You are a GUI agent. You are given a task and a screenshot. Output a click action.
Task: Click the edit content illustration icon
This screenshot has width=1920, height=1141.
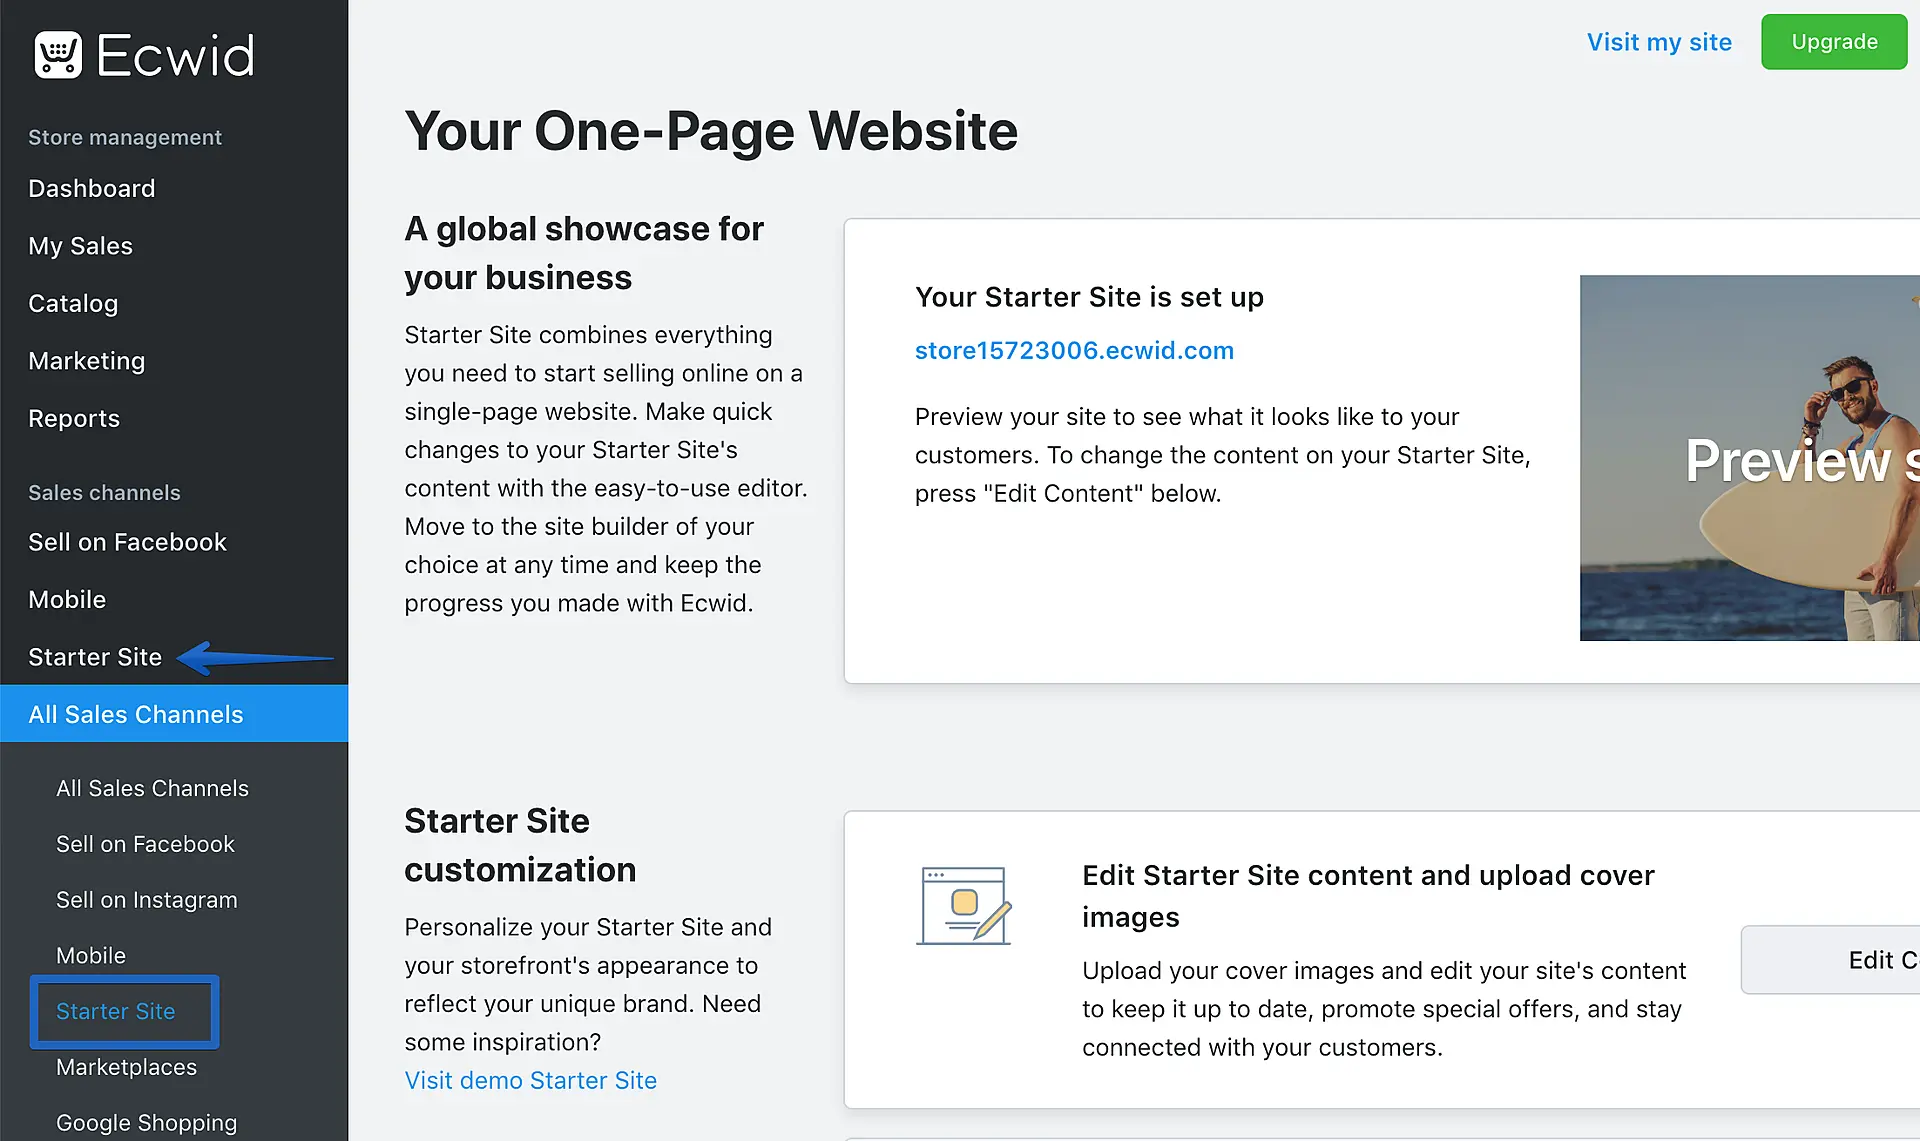[x=964, y=906]
